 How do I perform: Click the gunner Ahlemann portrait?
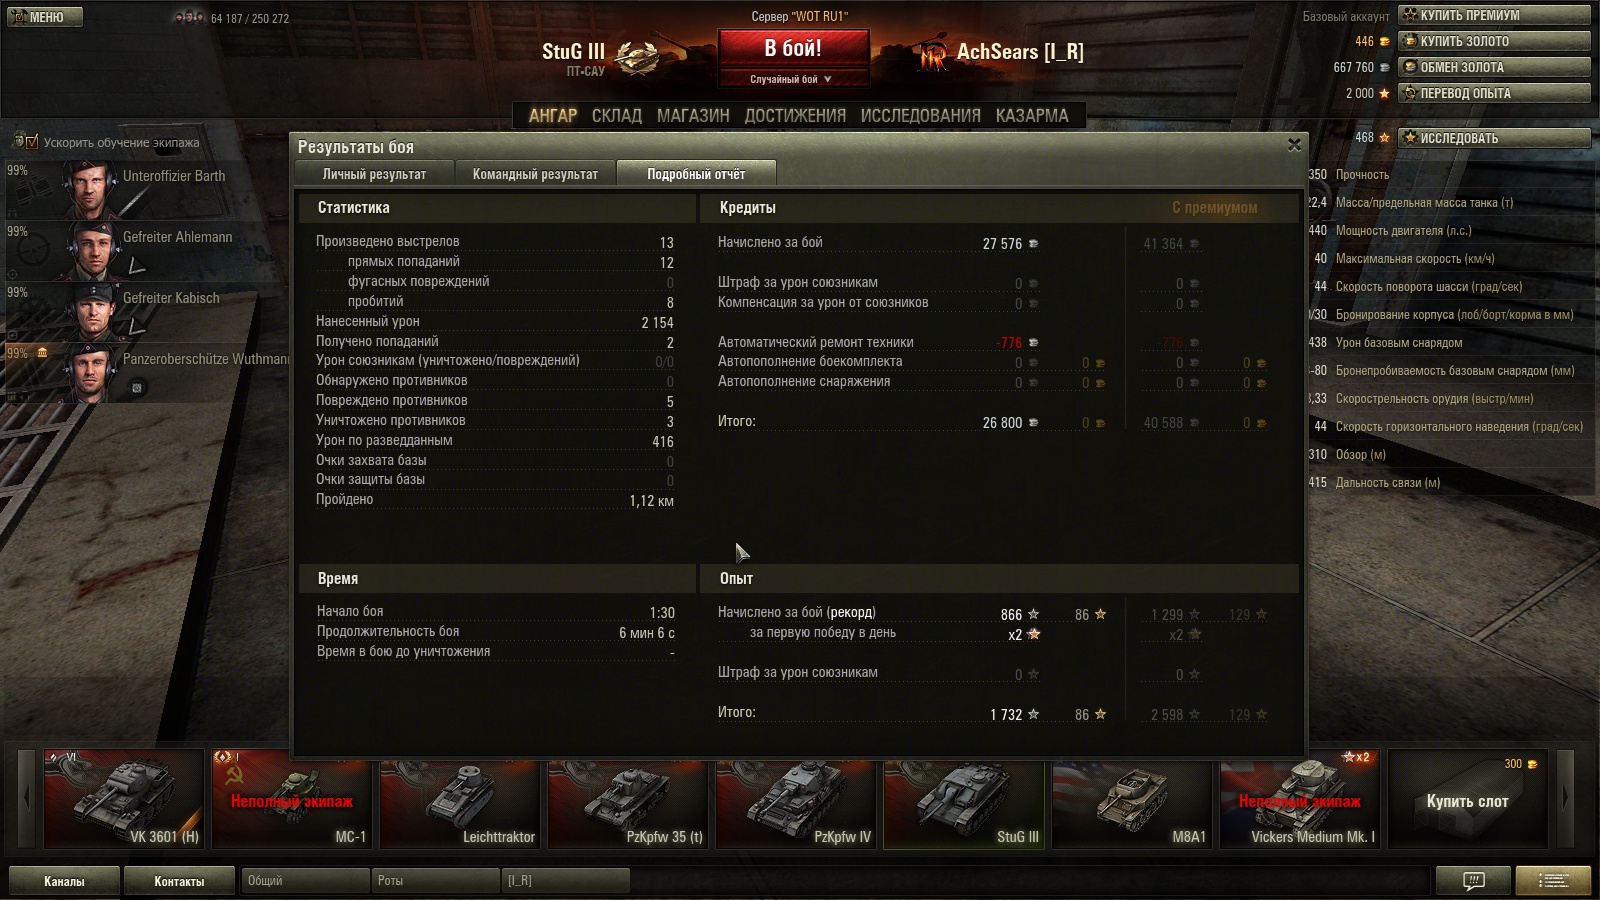pos(92,250)
